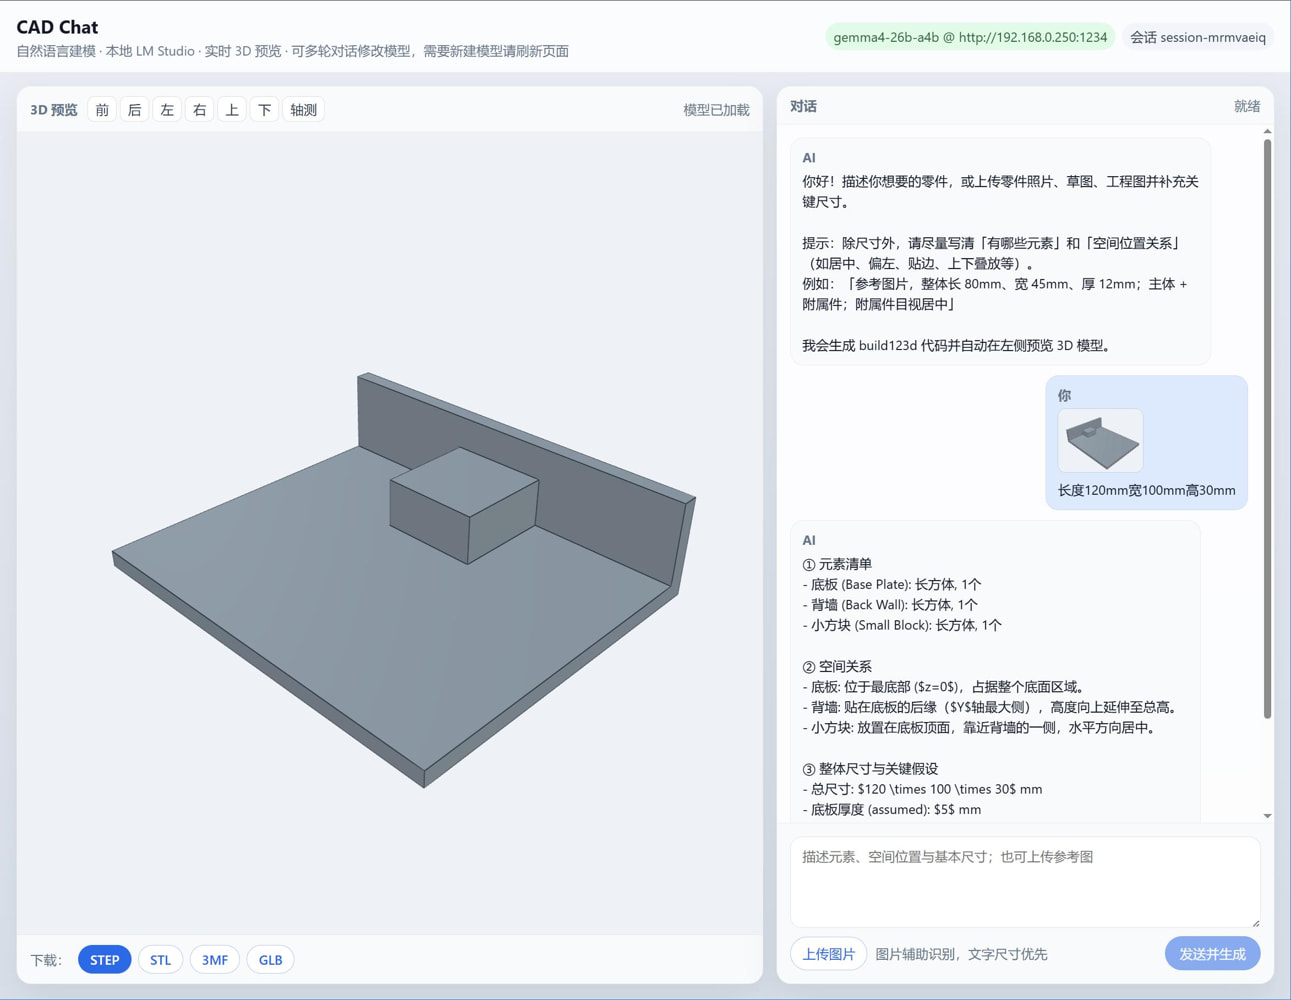Click the chat panel vertical scrollbar

(x=1267, y=428)
